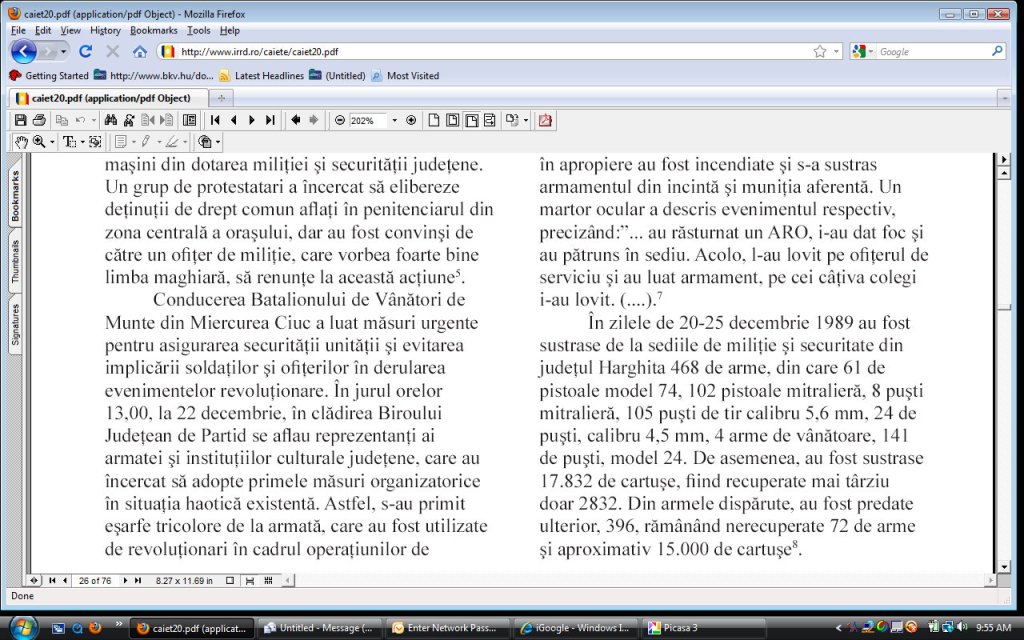Print the PDF document
The height and width of the screenshot is (640, 1024).
[38, 120]
